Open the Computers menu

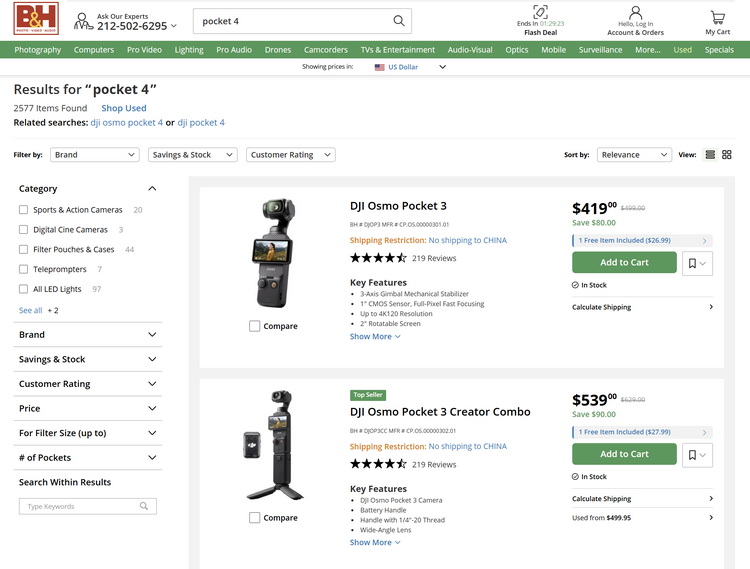click(x=94, y=50)
